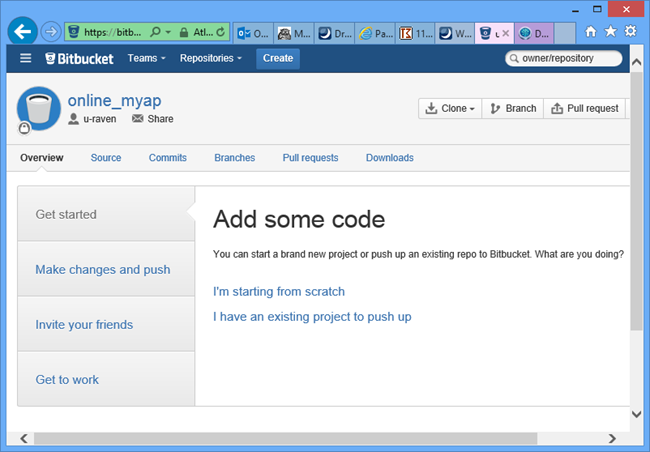Open the Pull requests tab
Screen dimensions: 650x452
pyautogui.click(x=310, y=158)
